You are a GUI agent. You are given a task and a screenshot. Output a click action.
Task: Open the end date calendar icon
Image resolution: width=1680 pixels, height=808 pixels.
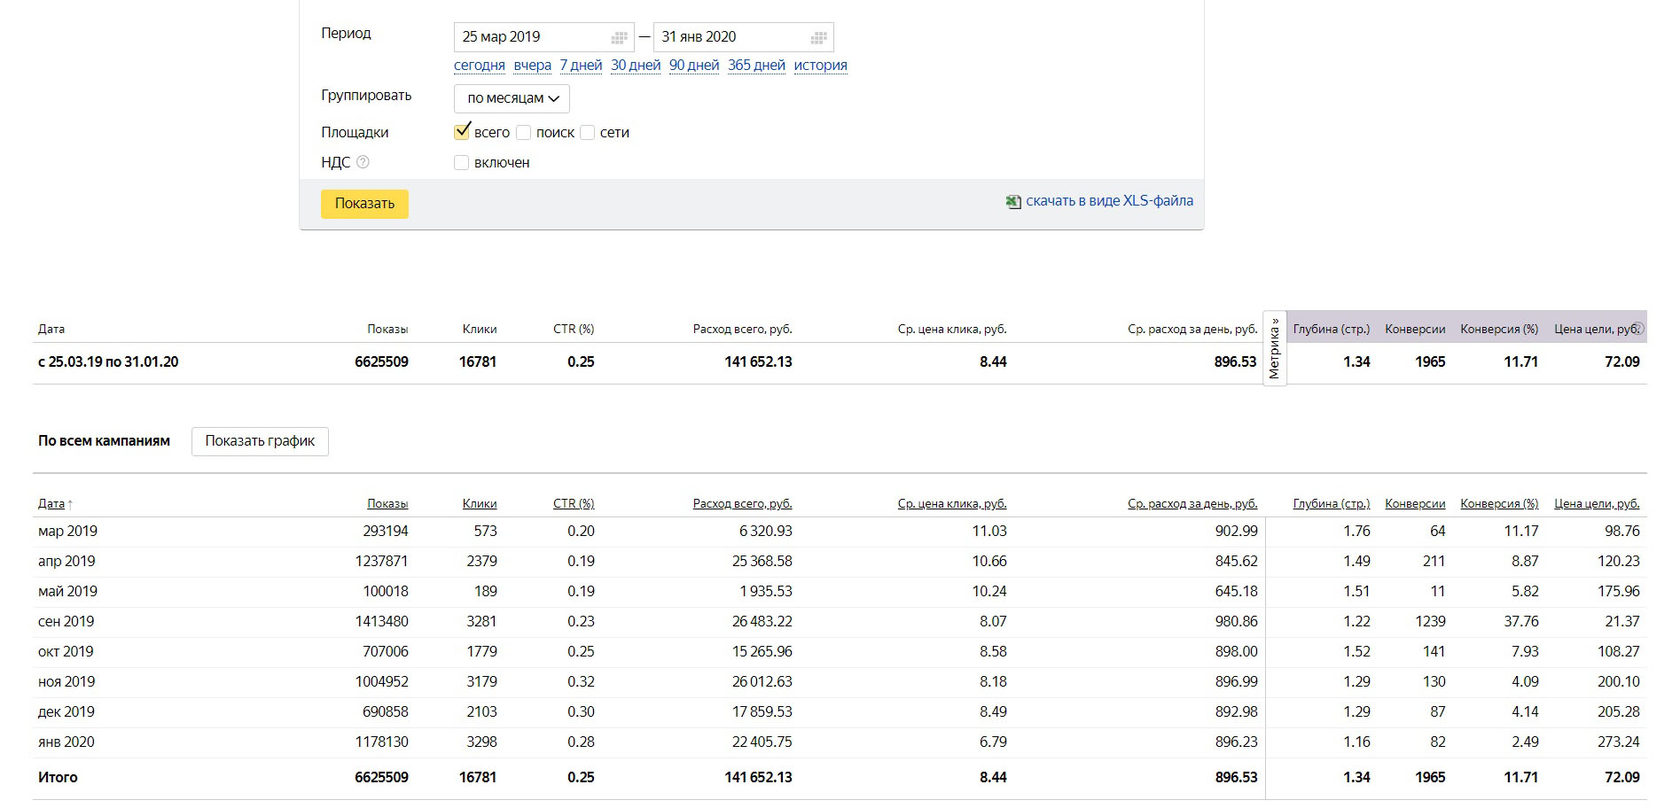[x=818, y=38]
